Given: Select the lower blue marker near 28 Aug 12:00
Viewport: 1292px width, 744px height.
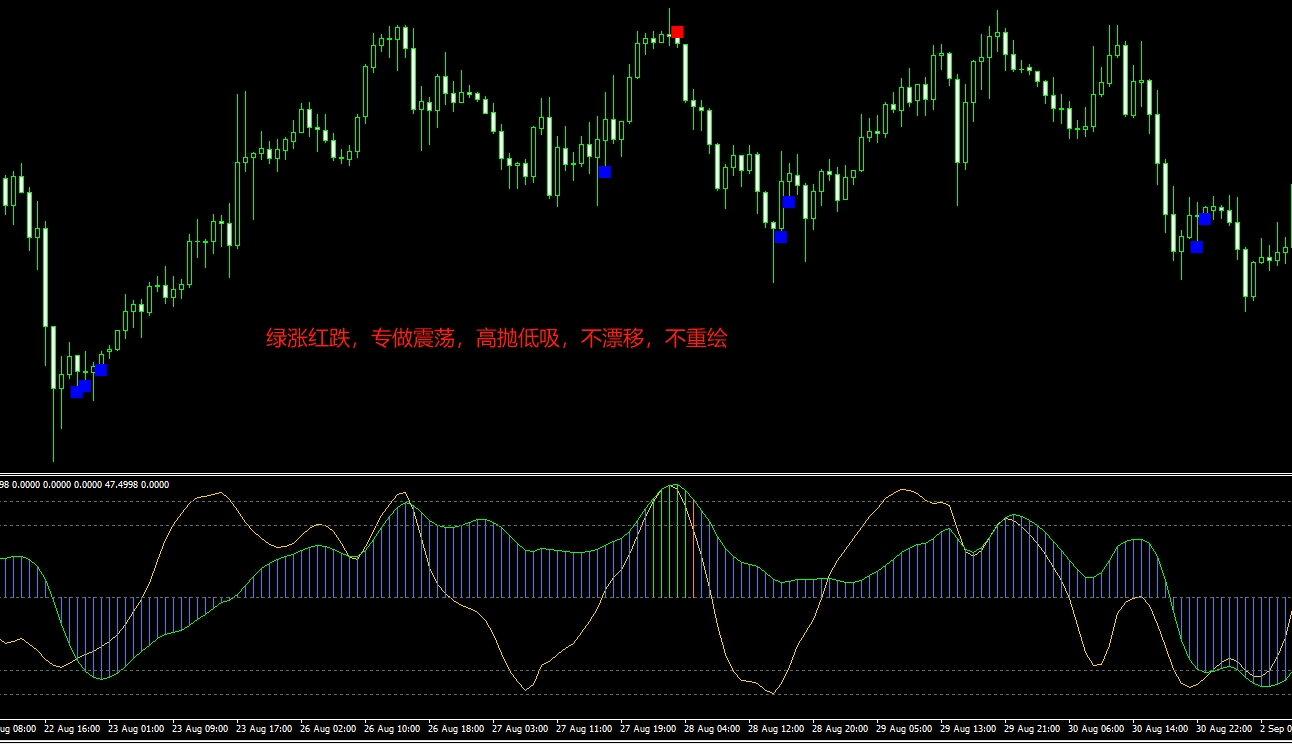Looking at the screenshot, I should [781, 237].
